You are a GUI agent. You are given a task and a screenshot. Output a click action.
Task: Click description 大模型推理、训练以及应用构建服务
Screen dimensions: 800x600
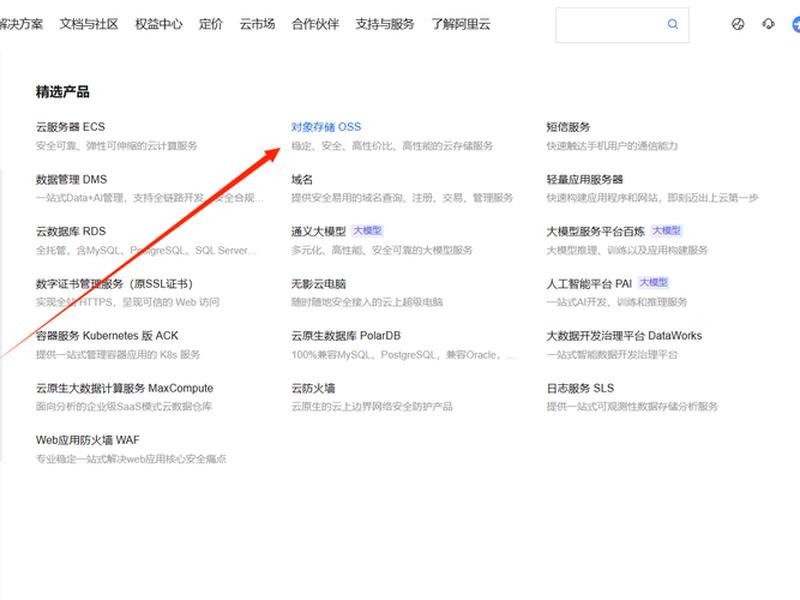627,250
